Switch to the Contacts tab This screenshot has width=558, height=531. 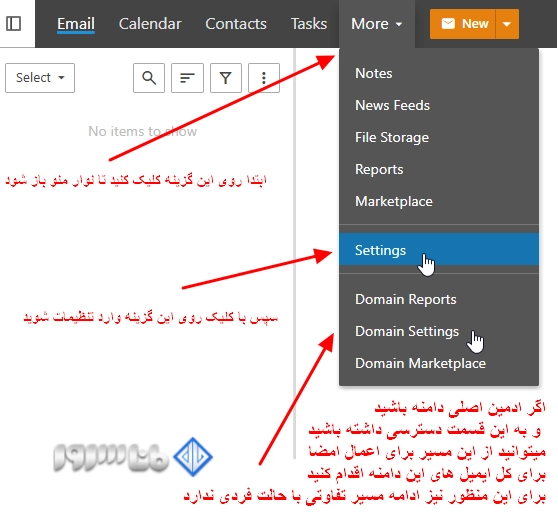(x=236, y=24)
